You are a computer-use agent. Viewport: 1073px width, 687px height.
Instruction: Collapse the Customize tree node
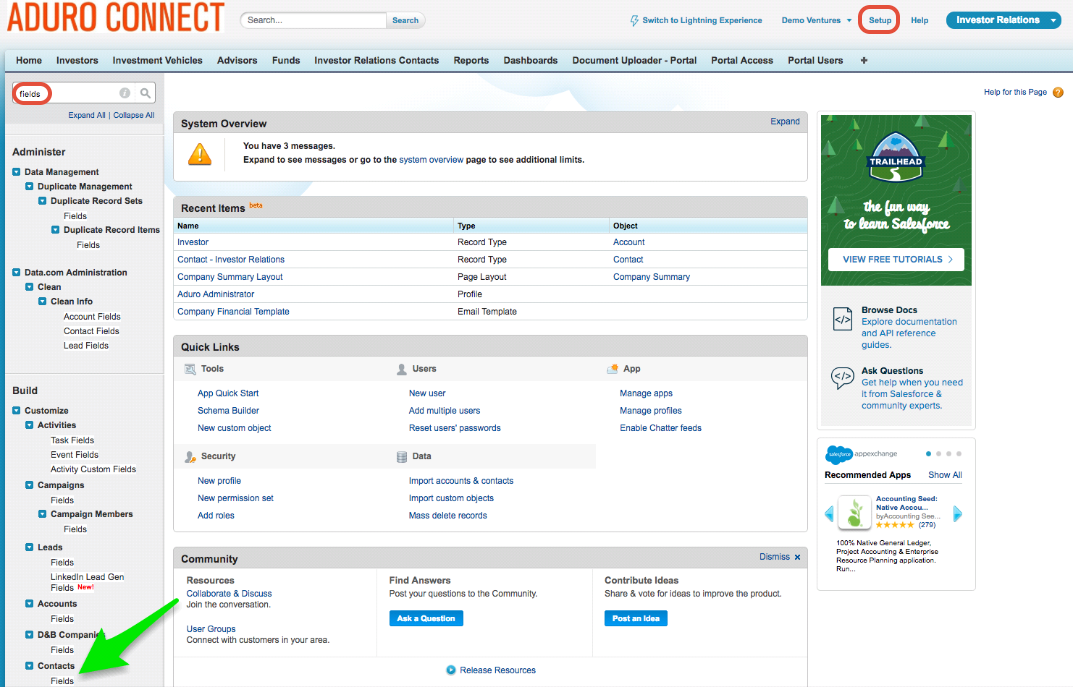tap(16, 411)
